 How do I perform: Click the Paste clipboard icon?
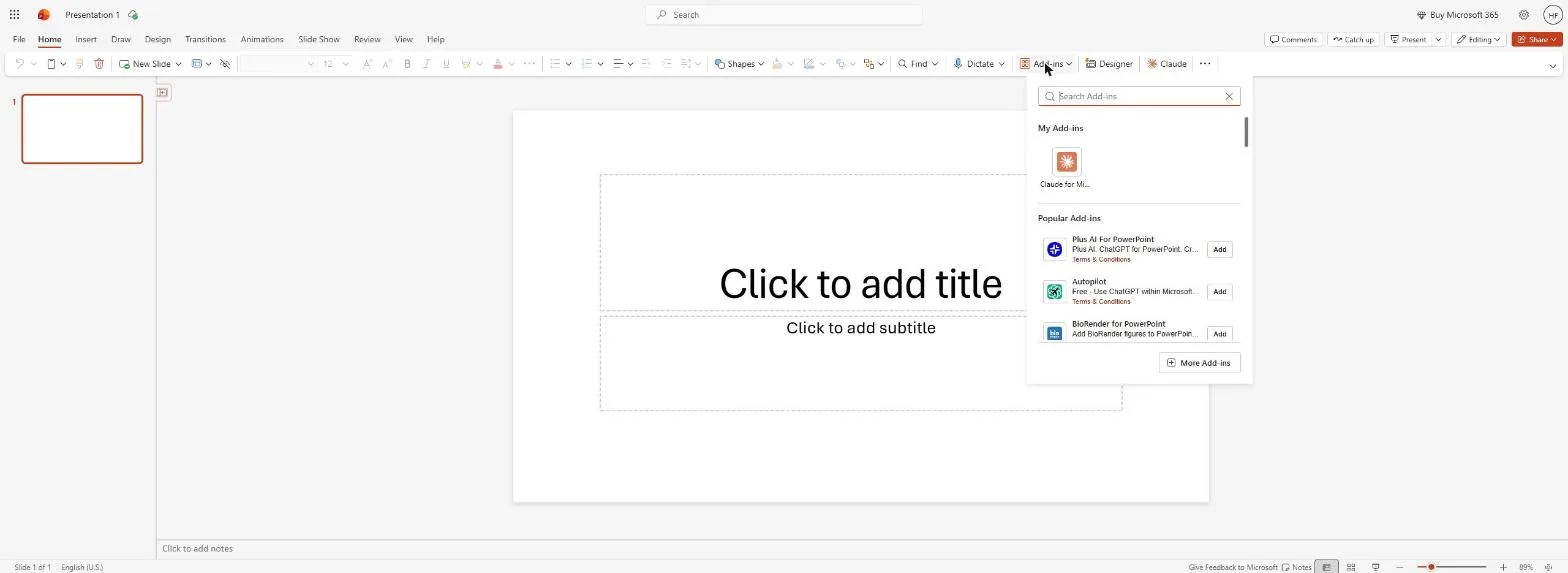click(51, 64)
